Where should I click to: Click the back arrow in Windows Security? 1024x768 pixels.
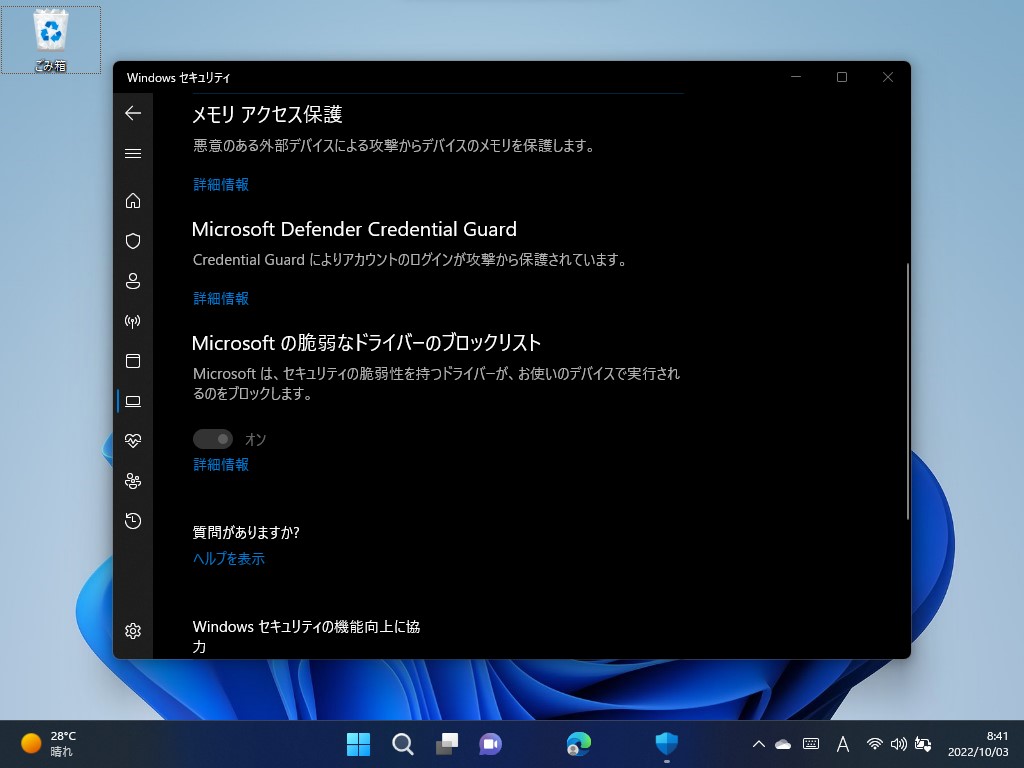(133, 113)
